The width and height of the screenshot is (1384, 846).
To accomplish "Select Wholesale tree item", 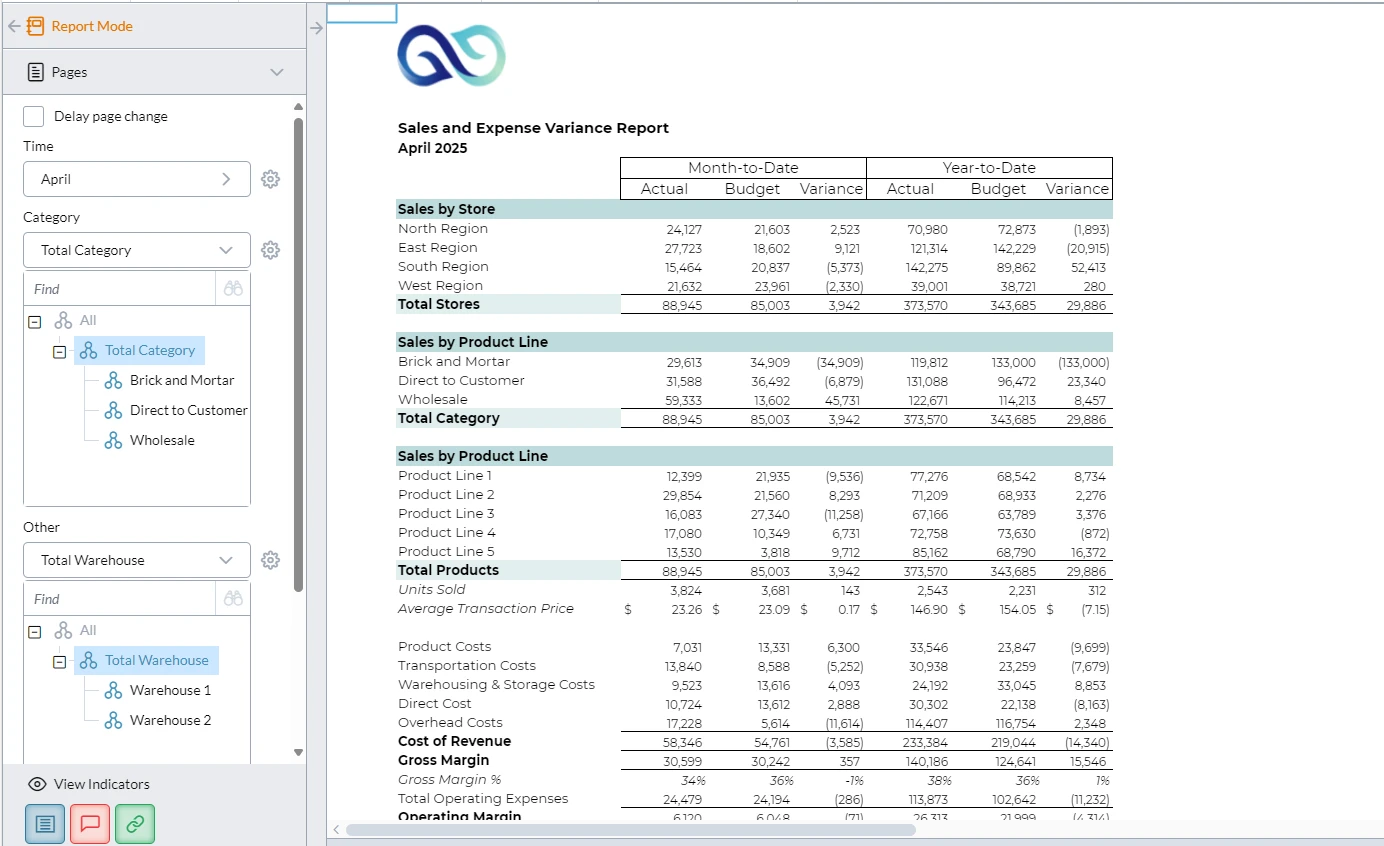I will pyautogui.click(x=162, y=440).
